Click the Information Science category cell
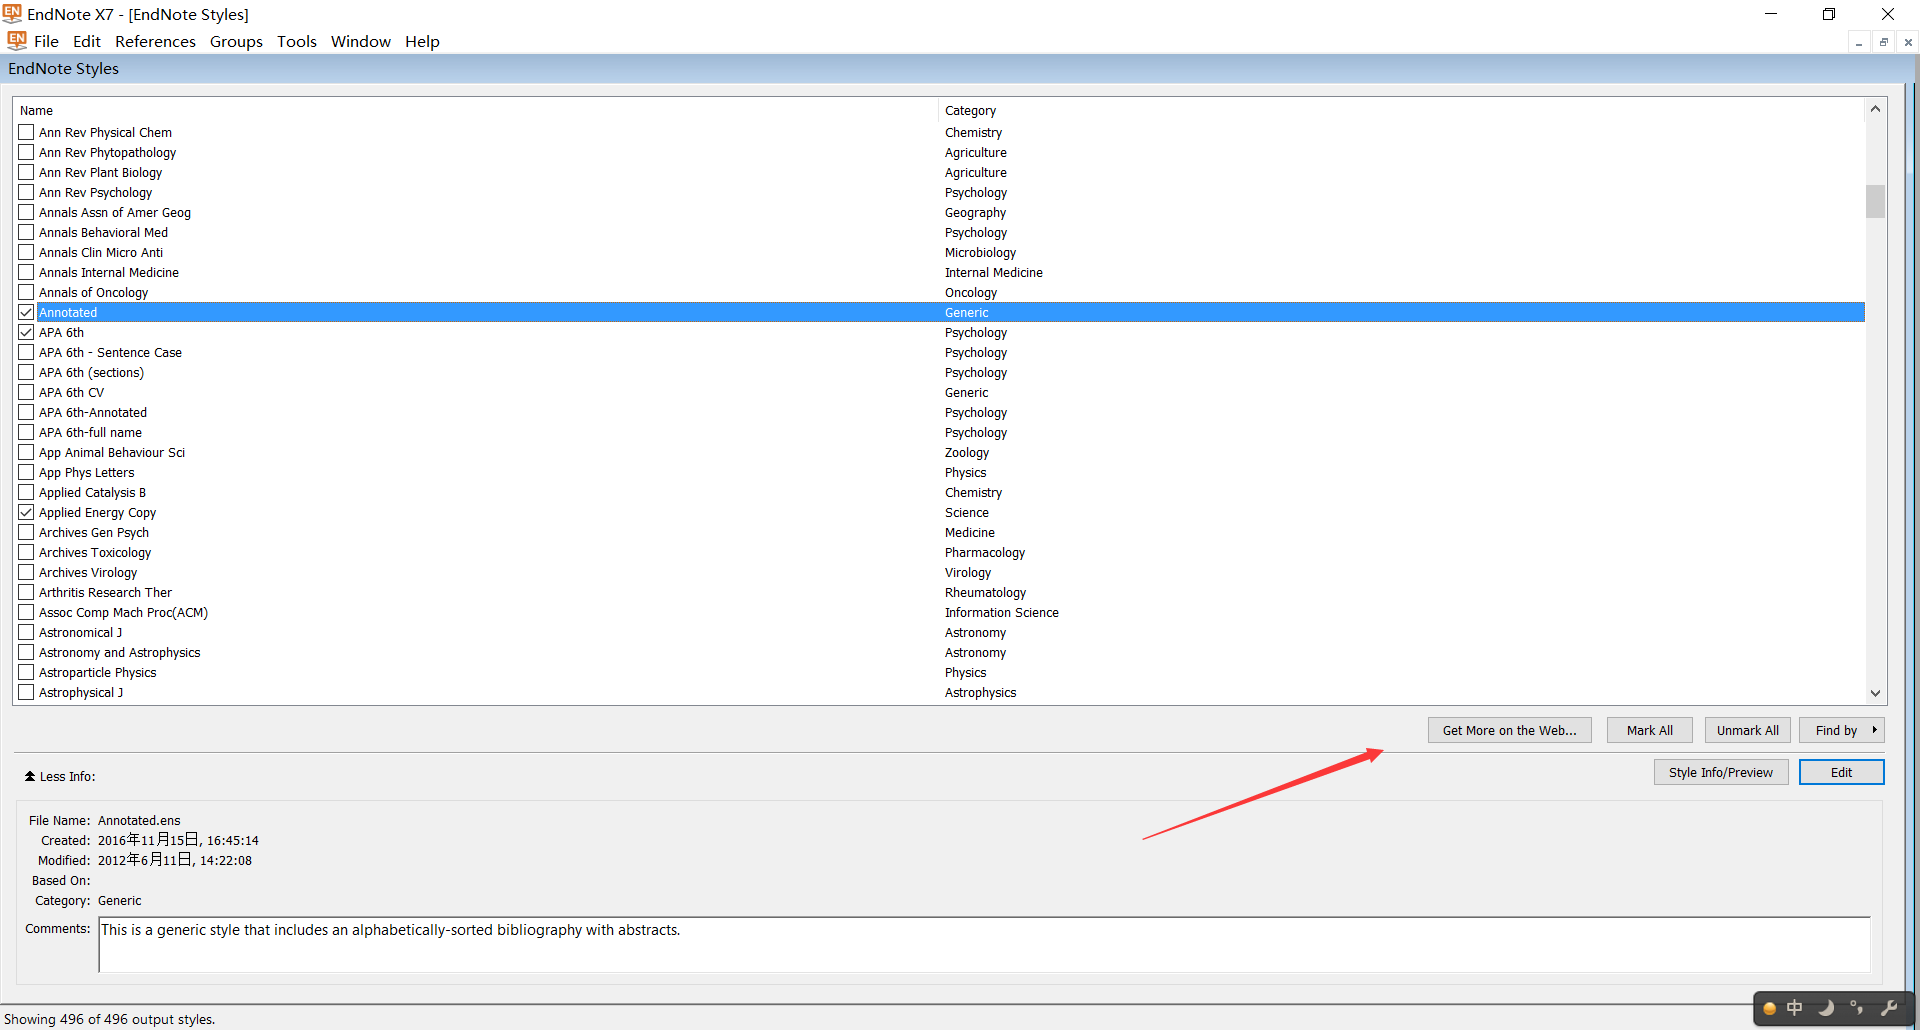The width and height of the screenshot is (1920, 1030). click(1001, 613)
